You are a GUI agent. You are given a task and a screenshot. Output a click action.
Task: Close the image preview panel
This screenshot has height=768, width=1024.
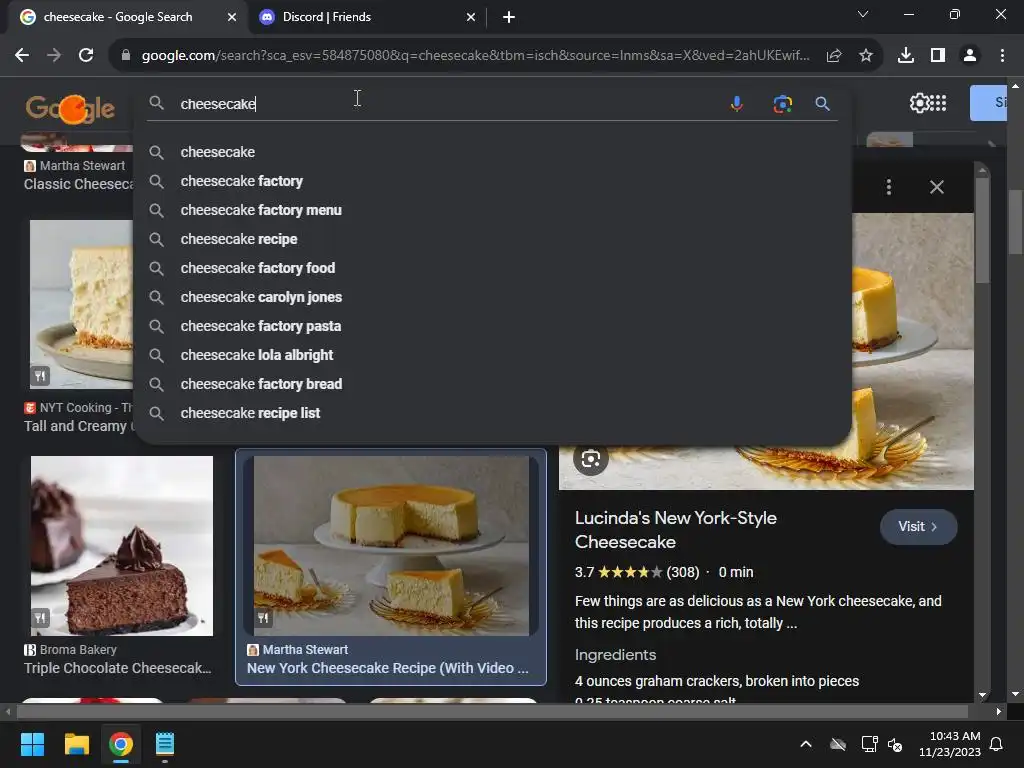tap(936, 187)
